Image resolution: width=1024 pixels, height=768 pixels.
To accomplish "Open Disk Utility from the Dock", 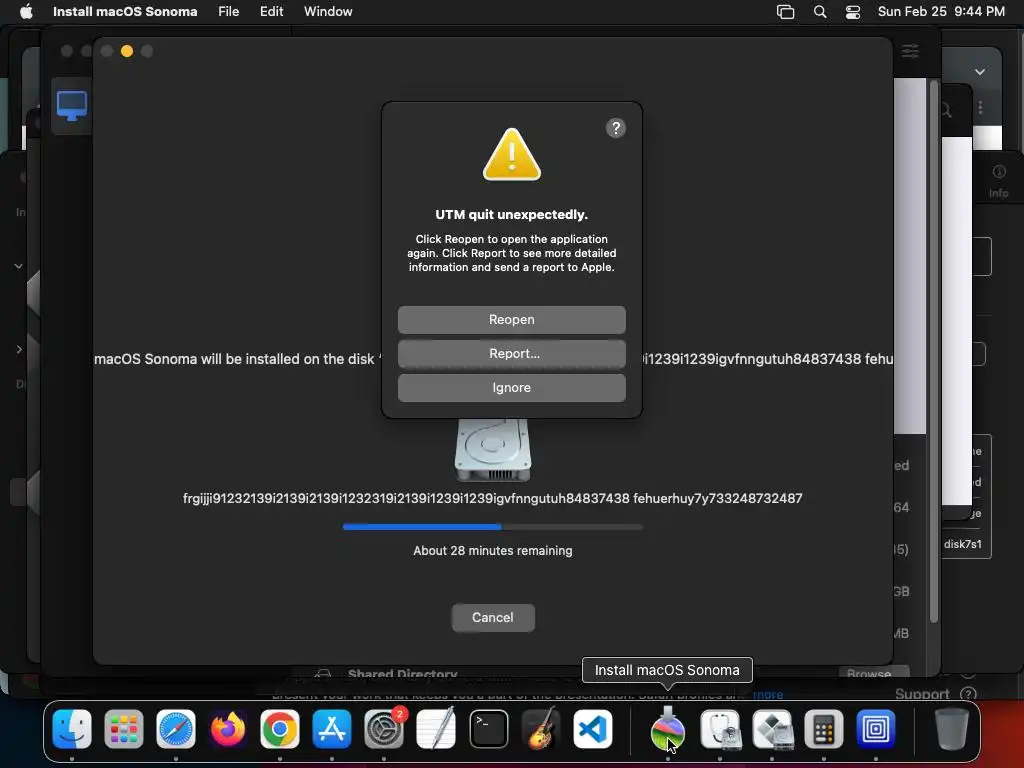I will [x=720, y=729].
